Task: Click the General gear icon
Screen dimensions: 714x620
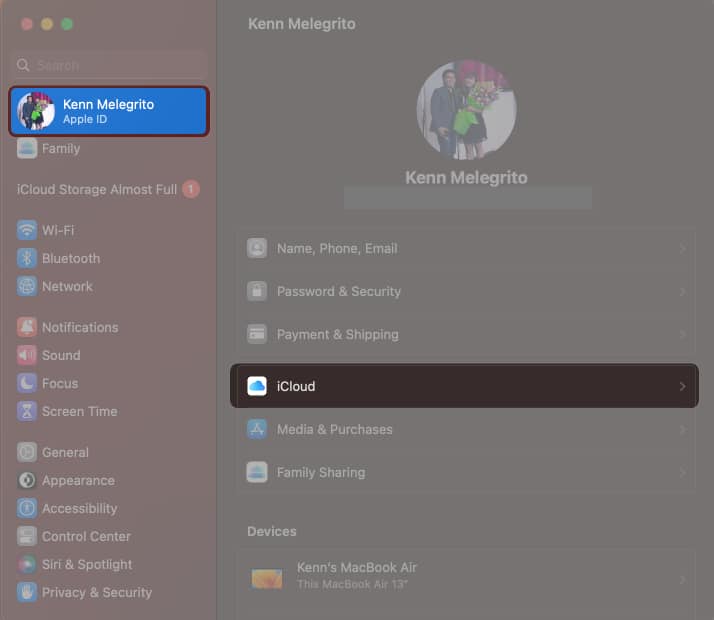Action: (x=27, y=452)
